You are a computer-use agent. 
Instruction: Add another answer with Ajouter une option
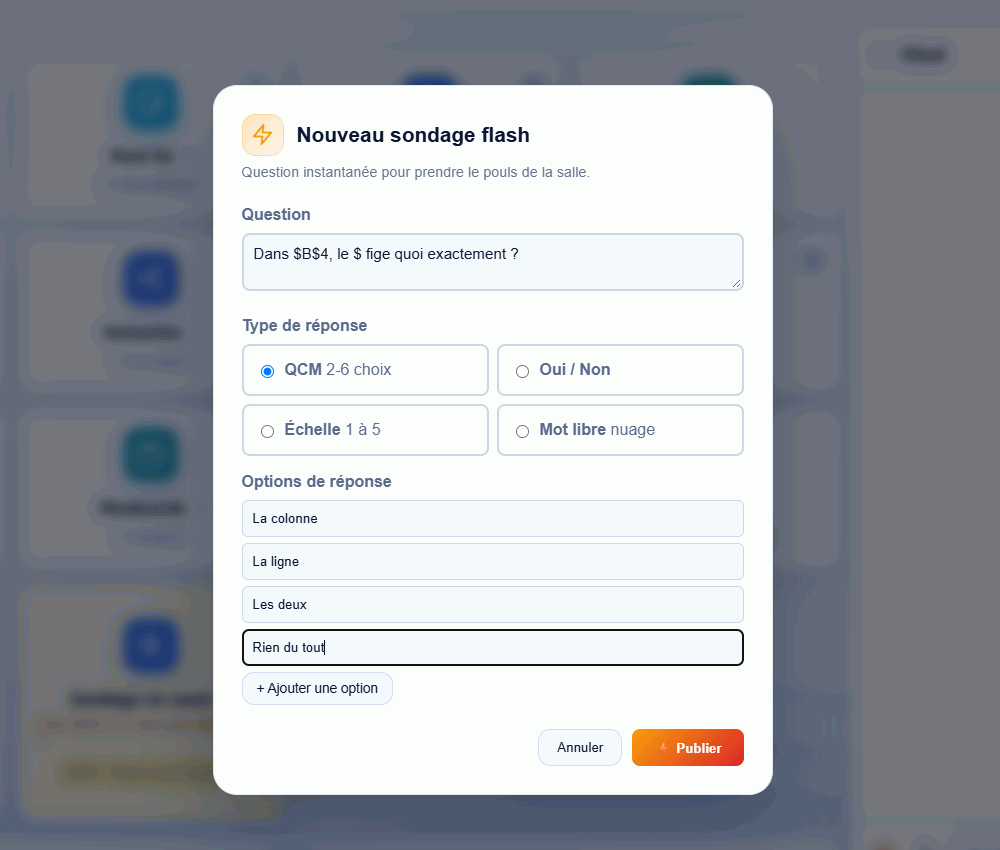(317, 689)
